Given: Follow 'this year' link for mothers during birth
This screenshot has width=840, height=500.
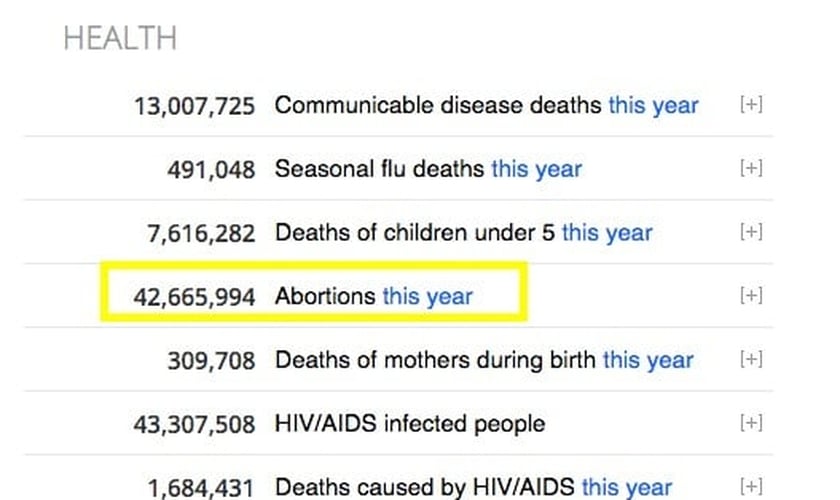Looking at the screenshot, I should [648, 360].
